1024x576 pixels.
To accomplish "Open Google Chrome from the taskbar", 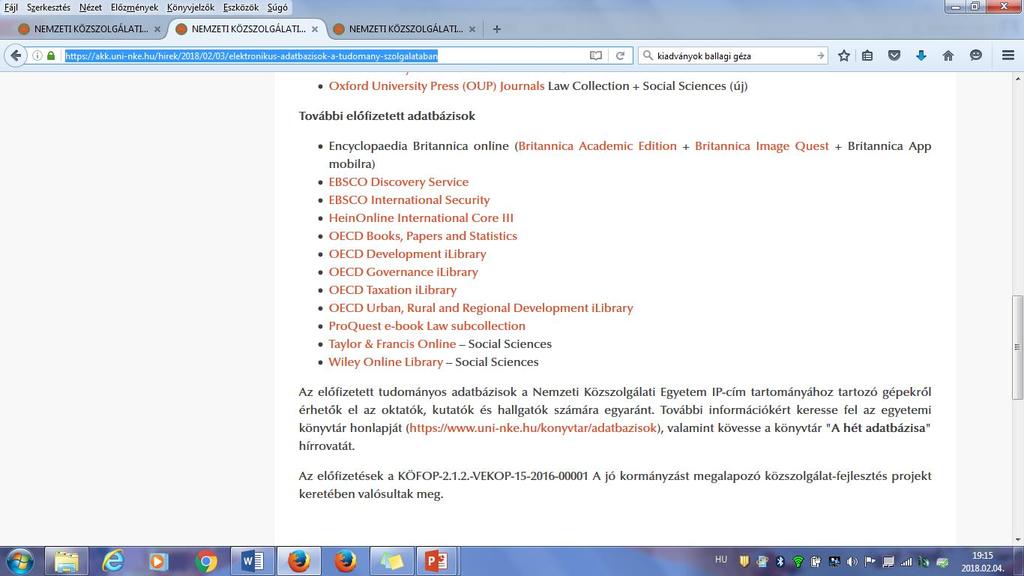I will (x=206, y=561).
